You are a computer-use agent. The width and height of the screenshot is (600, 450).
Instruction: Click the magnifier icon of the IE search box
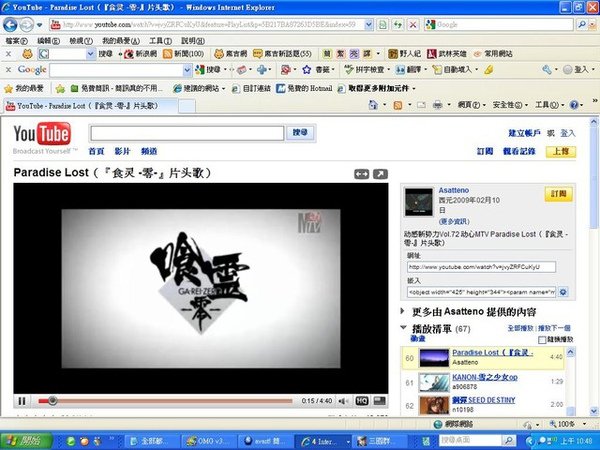[x=582, y=25]
